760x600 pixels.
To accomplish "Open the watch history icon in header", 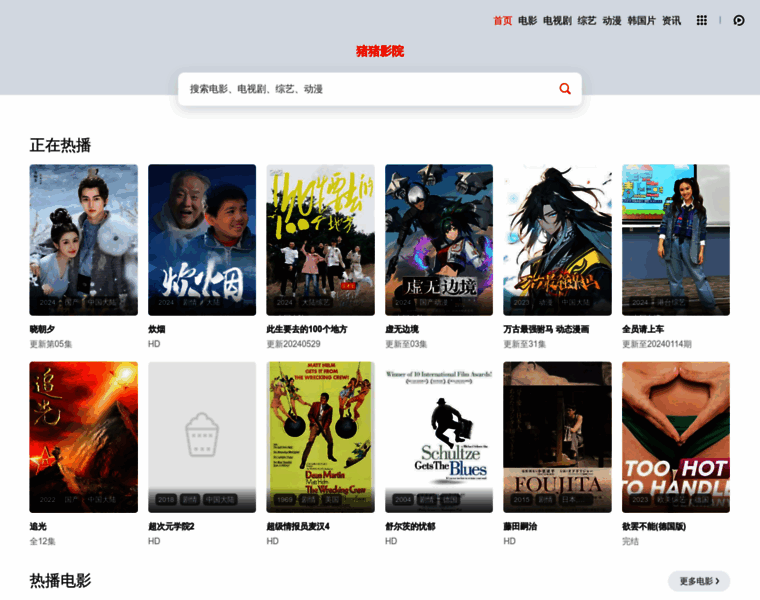I will click(739, 20).
